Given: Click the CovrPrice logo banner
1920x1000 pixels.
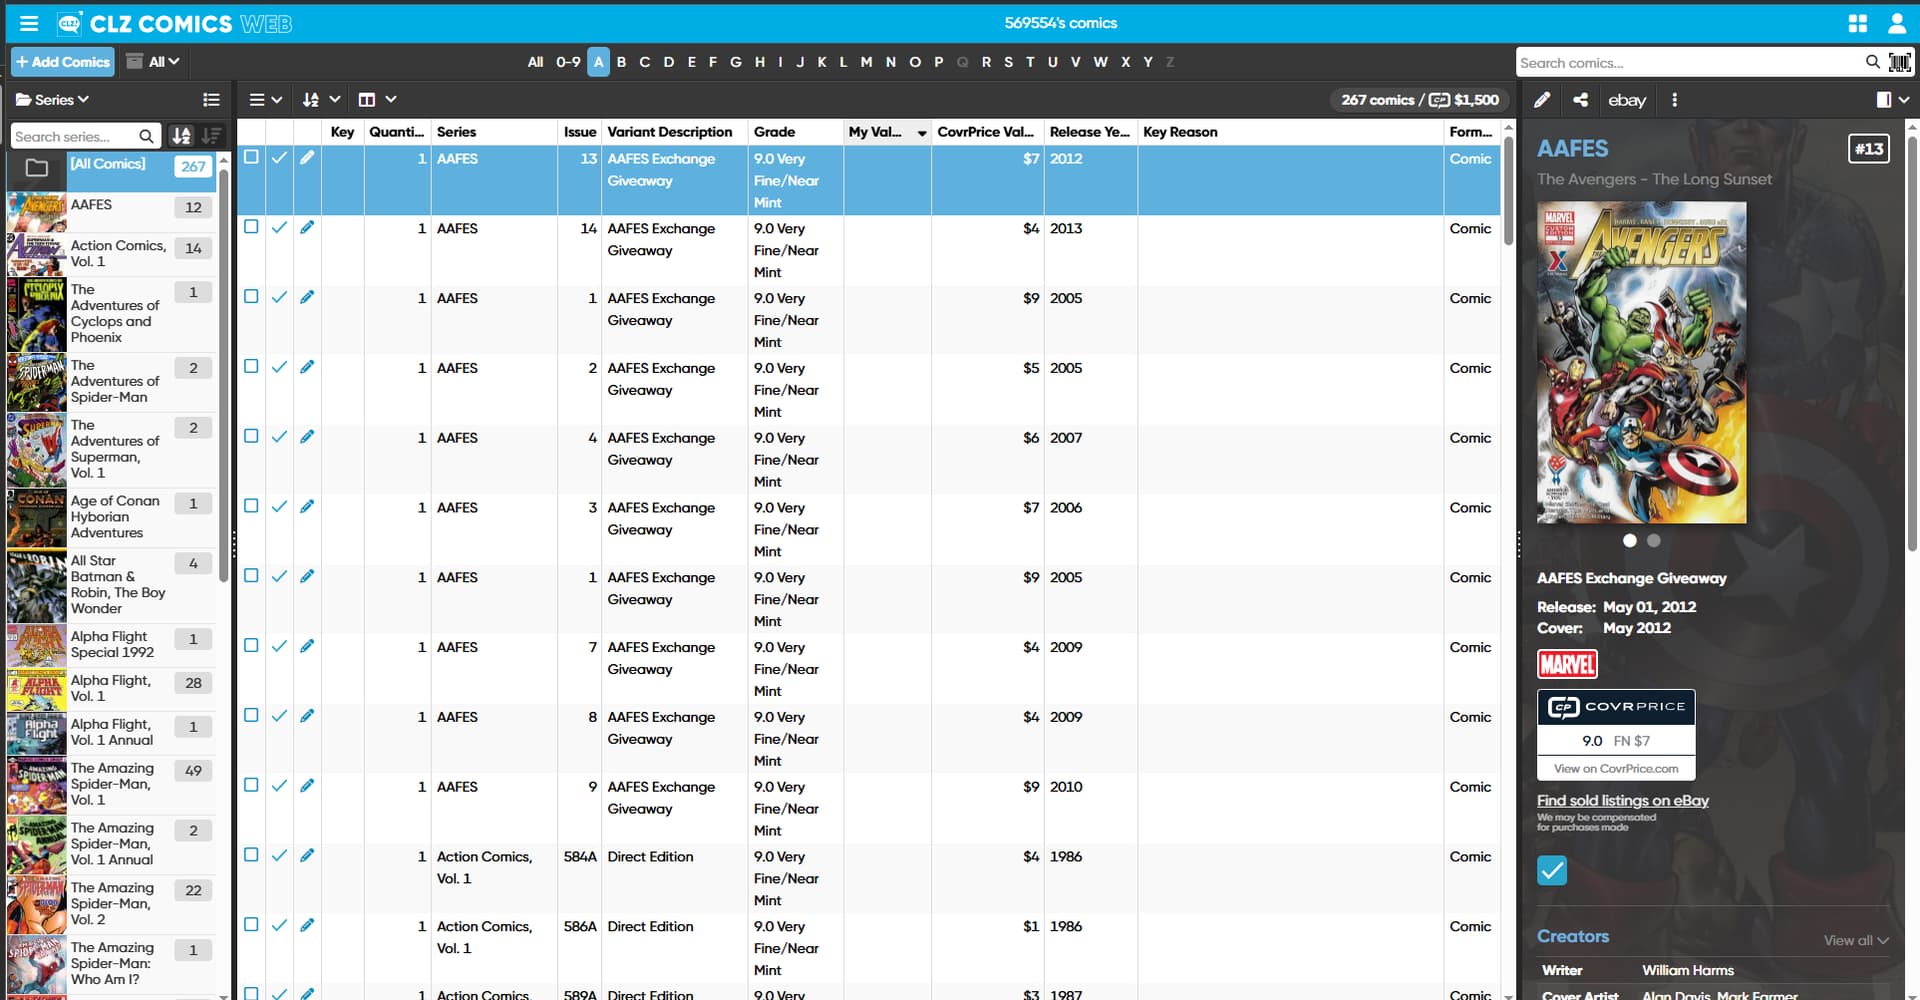Looking at the screenshot, I should pos(1615,706).
